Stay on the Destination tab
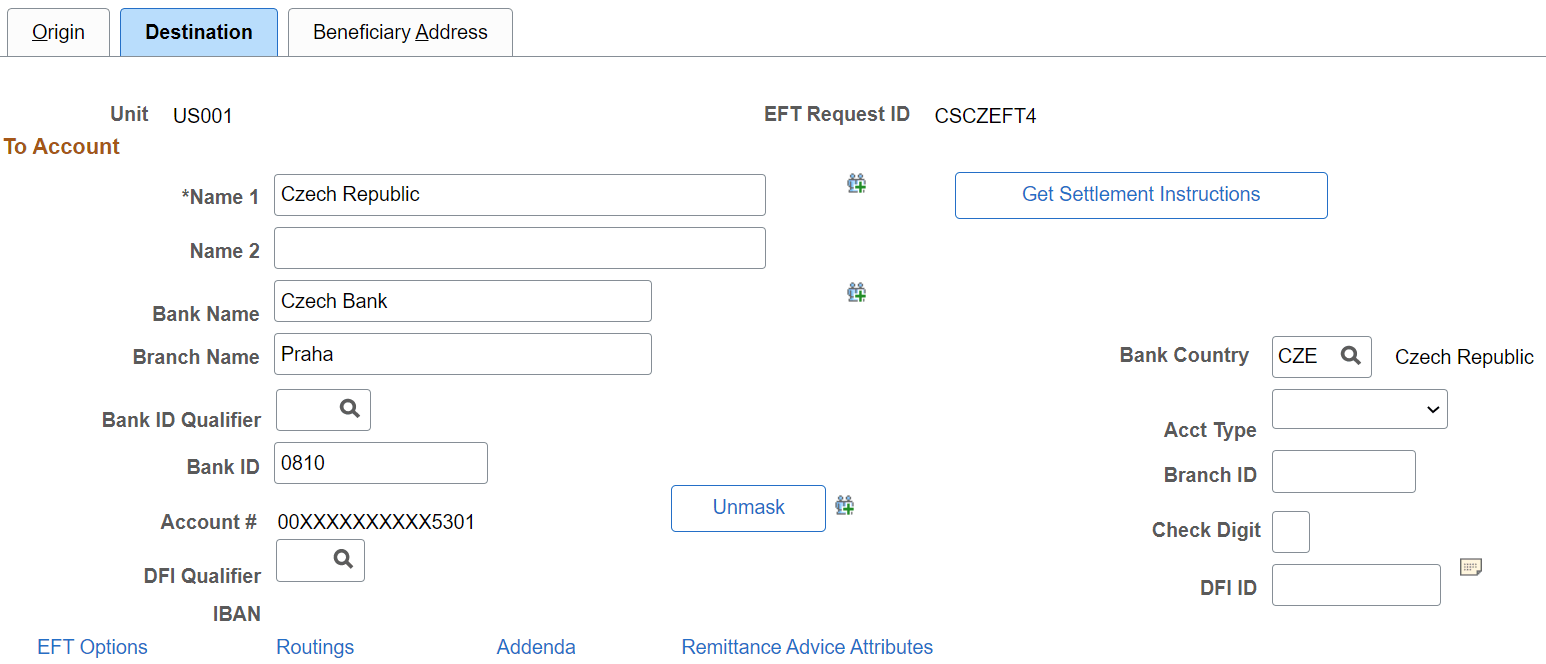The width and height of the screenshot is (1546, 664). click(x=198, y=32)
